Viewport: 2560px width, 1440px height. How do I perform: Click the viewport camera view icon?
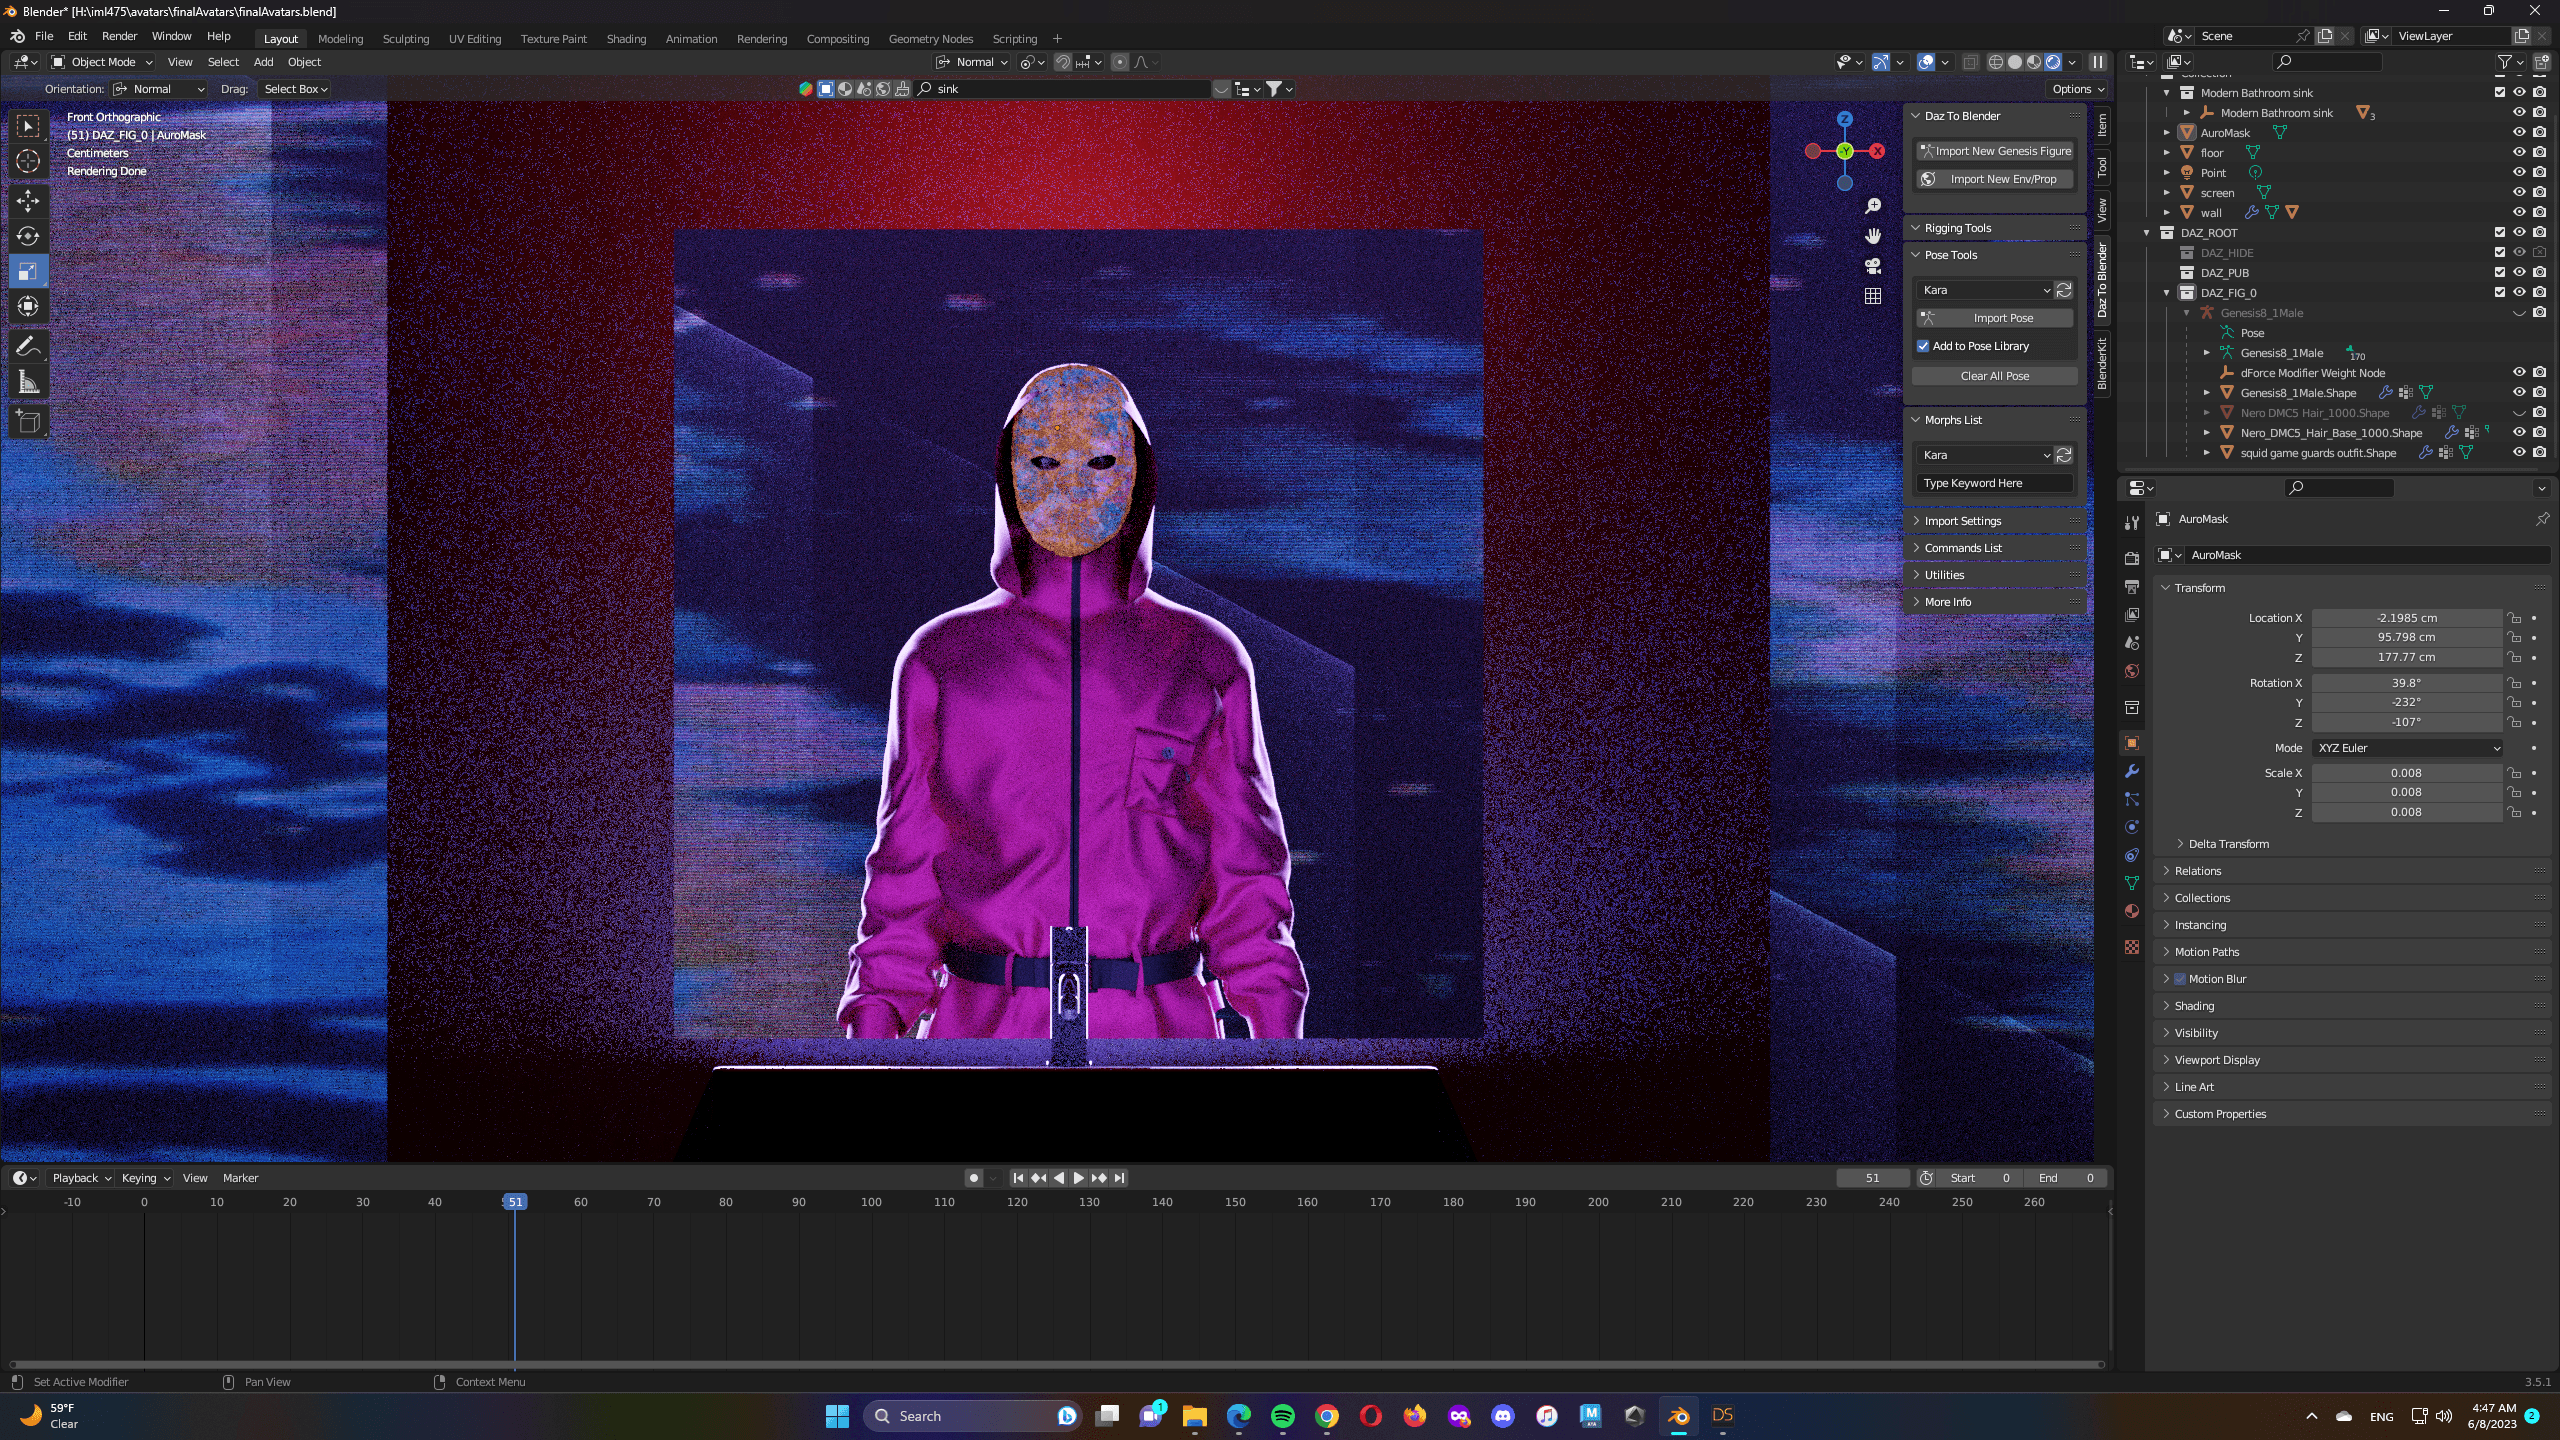pyautogui.click(x=1873, y=266)
